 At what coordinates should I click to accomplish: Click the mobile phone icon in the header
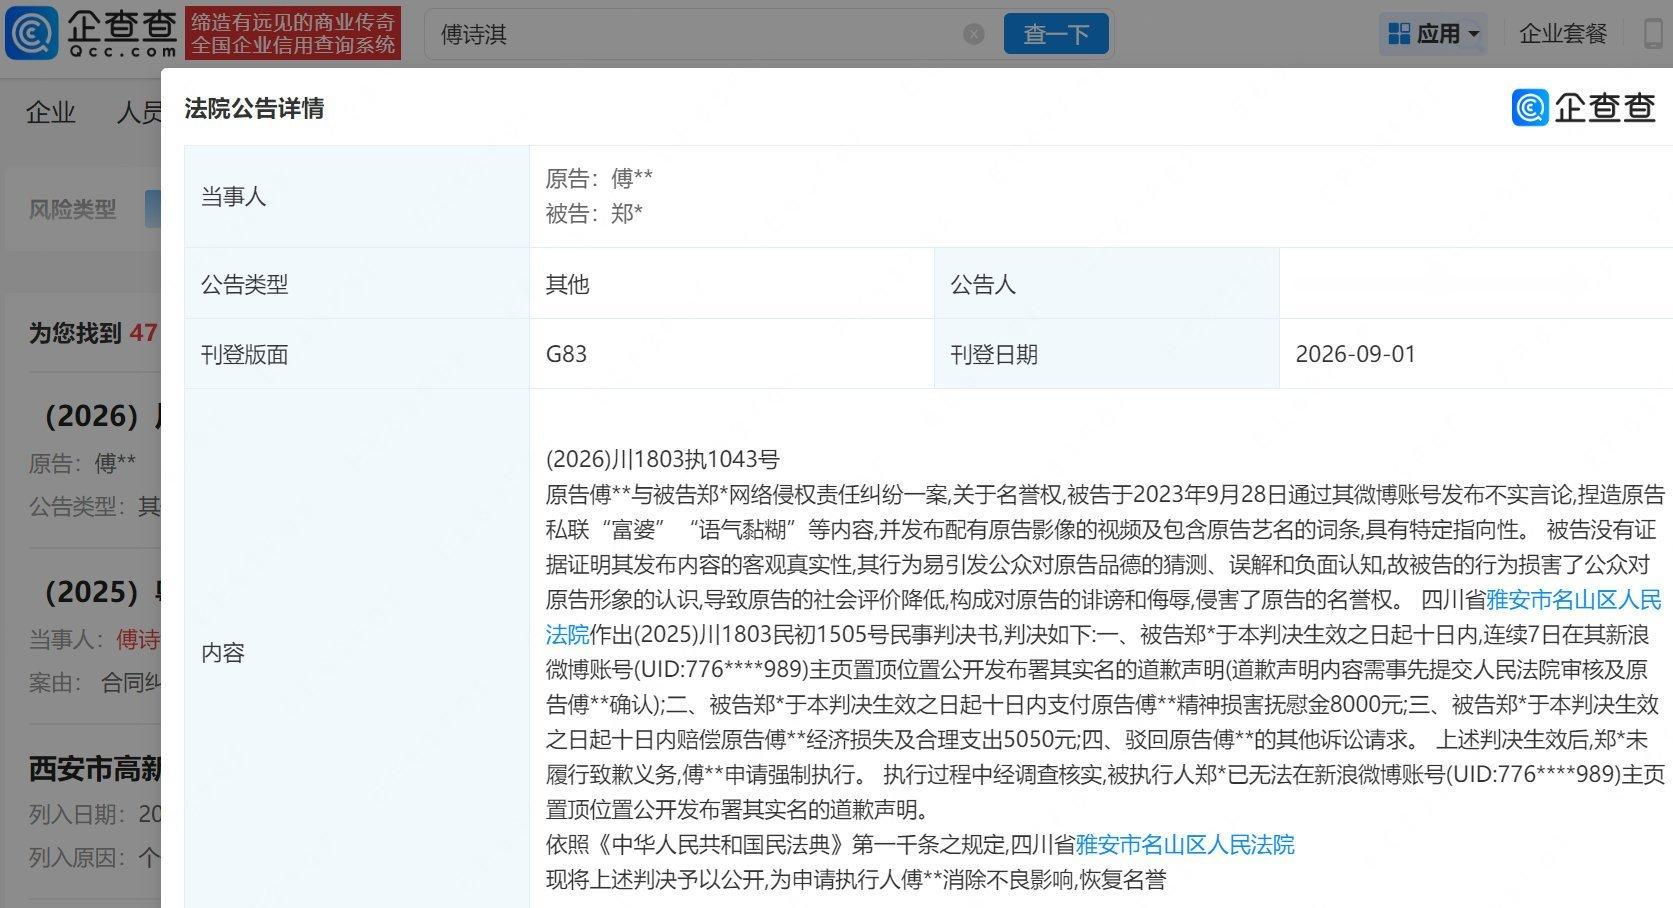coord(1655,34)
